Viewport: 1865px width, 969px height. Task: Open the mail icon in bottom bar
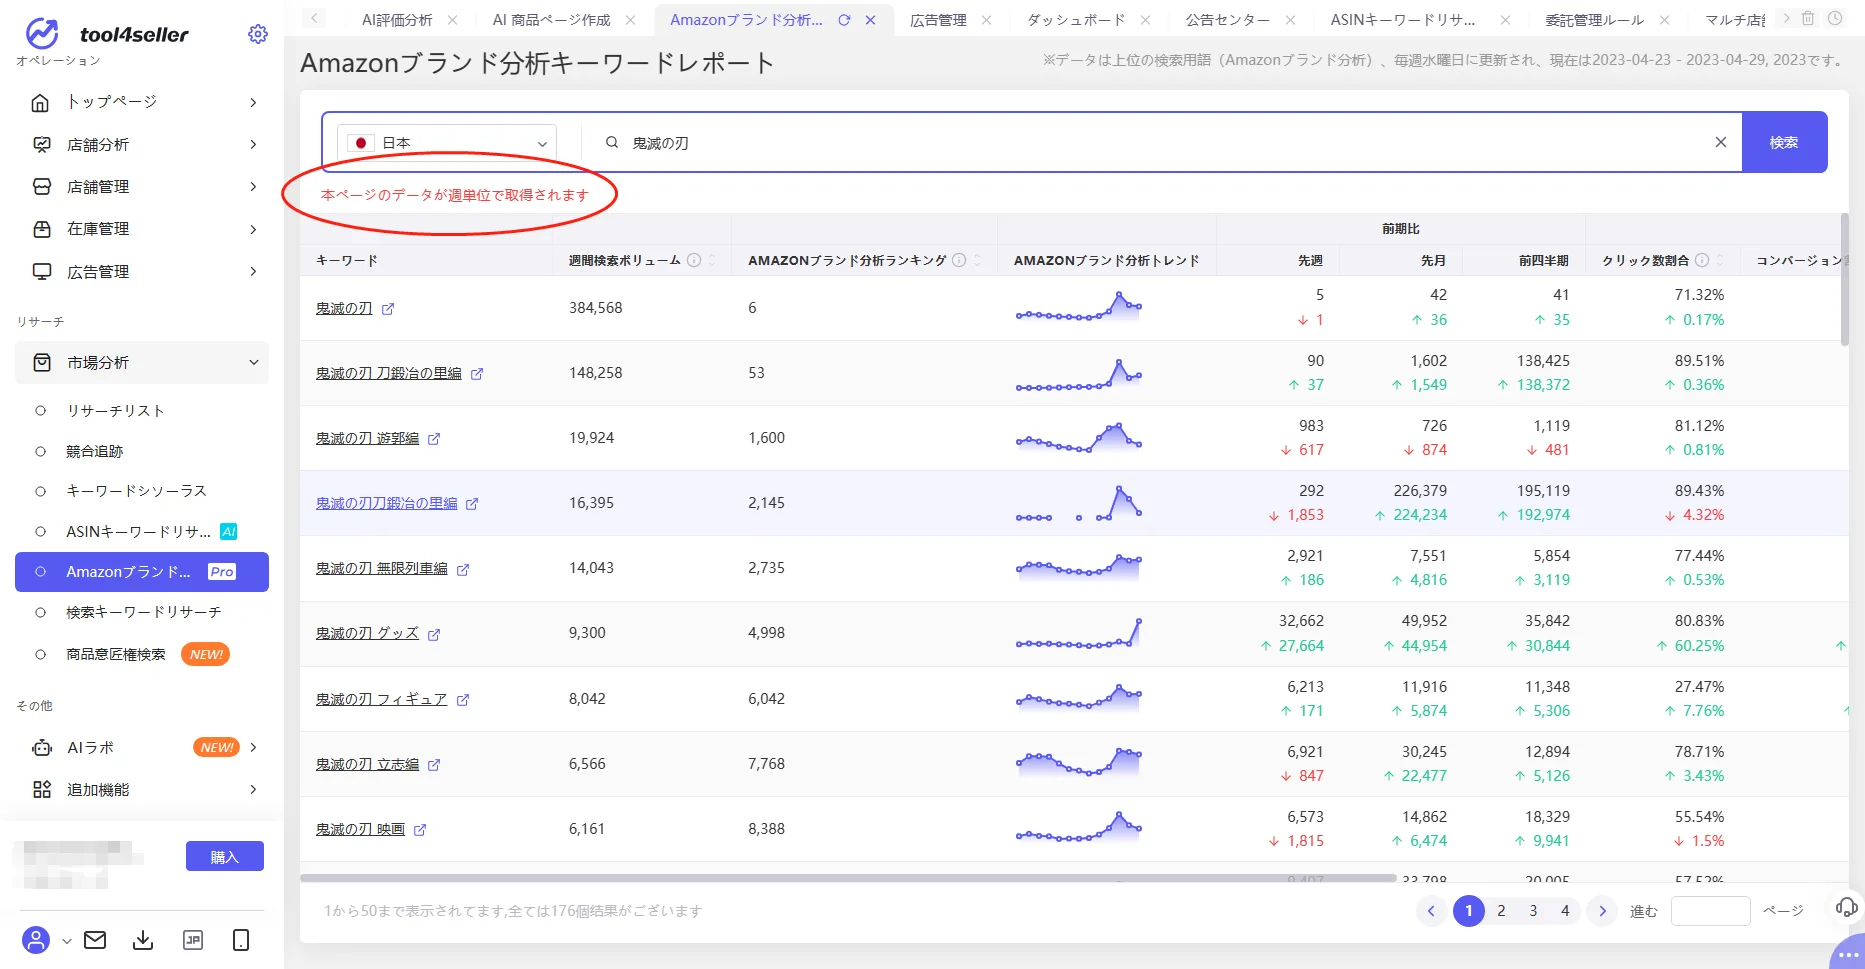point(95,940)
